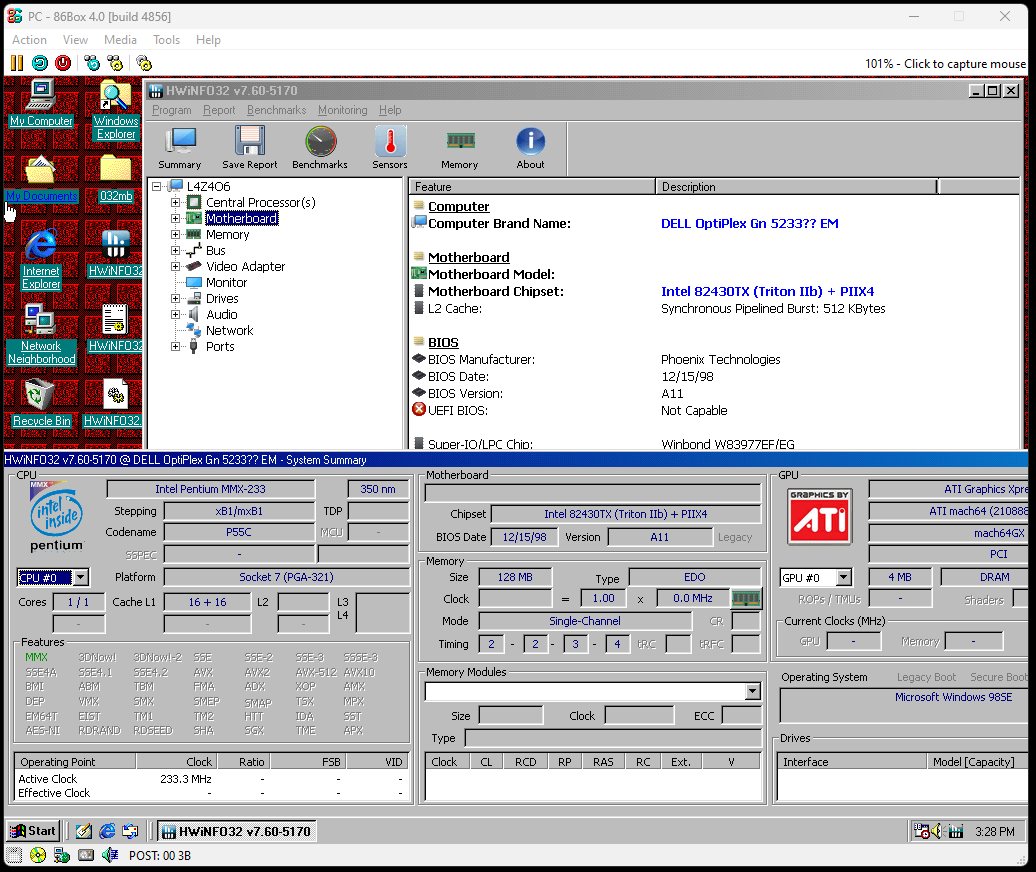Click the sound speaker icon in 86Box status bar

(x=110, y=855)
